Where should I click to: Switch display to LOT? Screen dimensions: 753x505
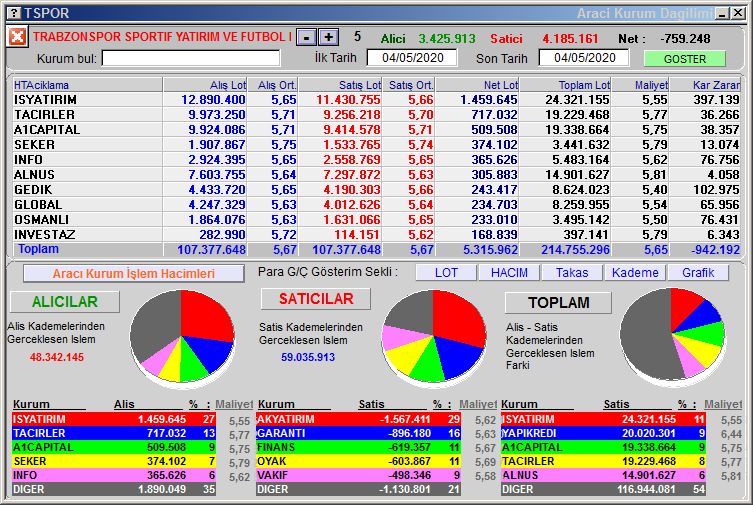(446, 273)
